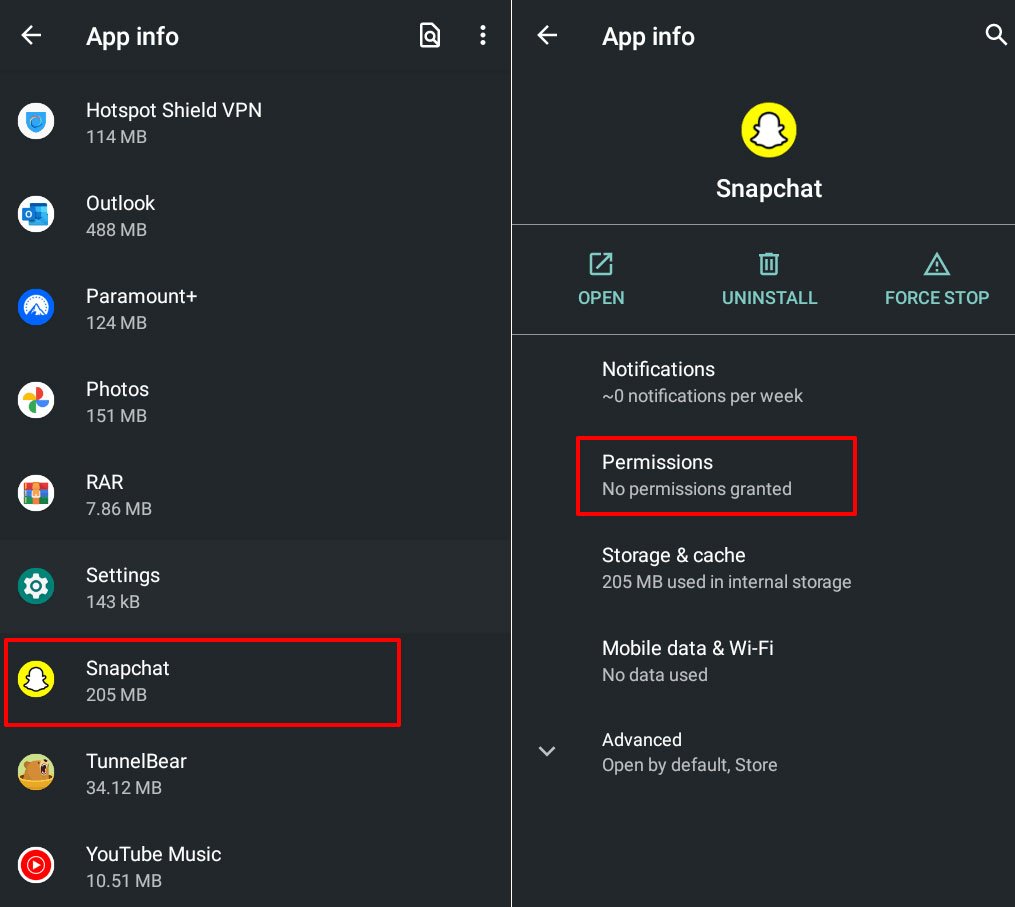1015x907 pixels.
Task: Tap the large Snapchat ghost logo
Action: [768, 131]
